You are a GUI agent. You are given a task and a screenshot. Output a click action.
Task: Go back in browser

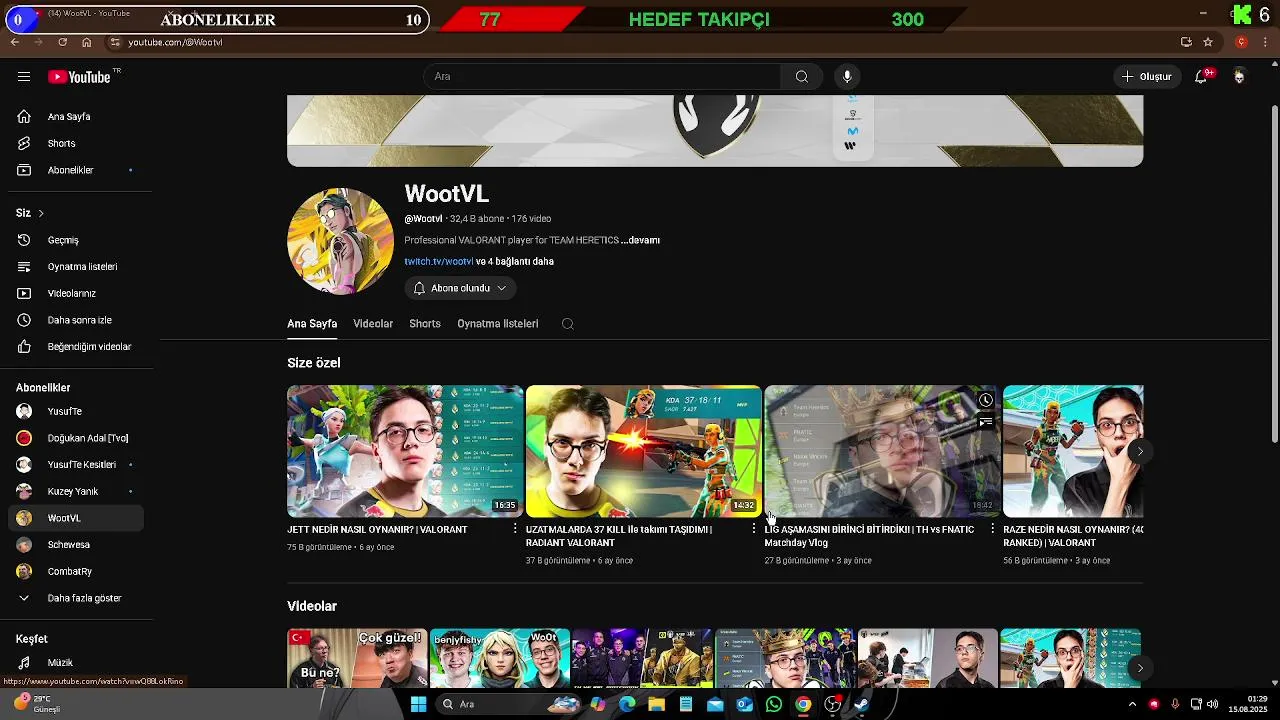[x=15, y=42]
